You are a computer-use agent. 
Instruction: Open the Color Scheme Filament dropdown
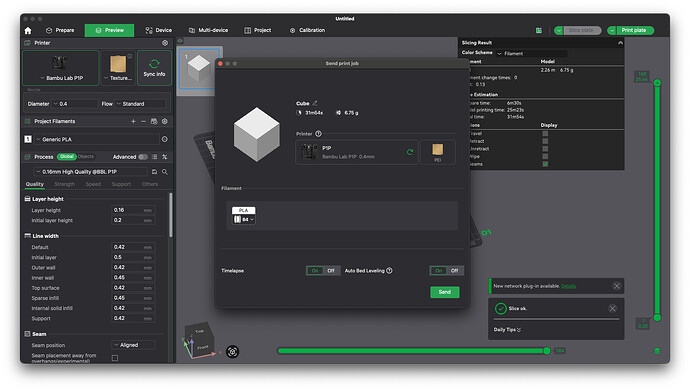click(x=532, y=53)
